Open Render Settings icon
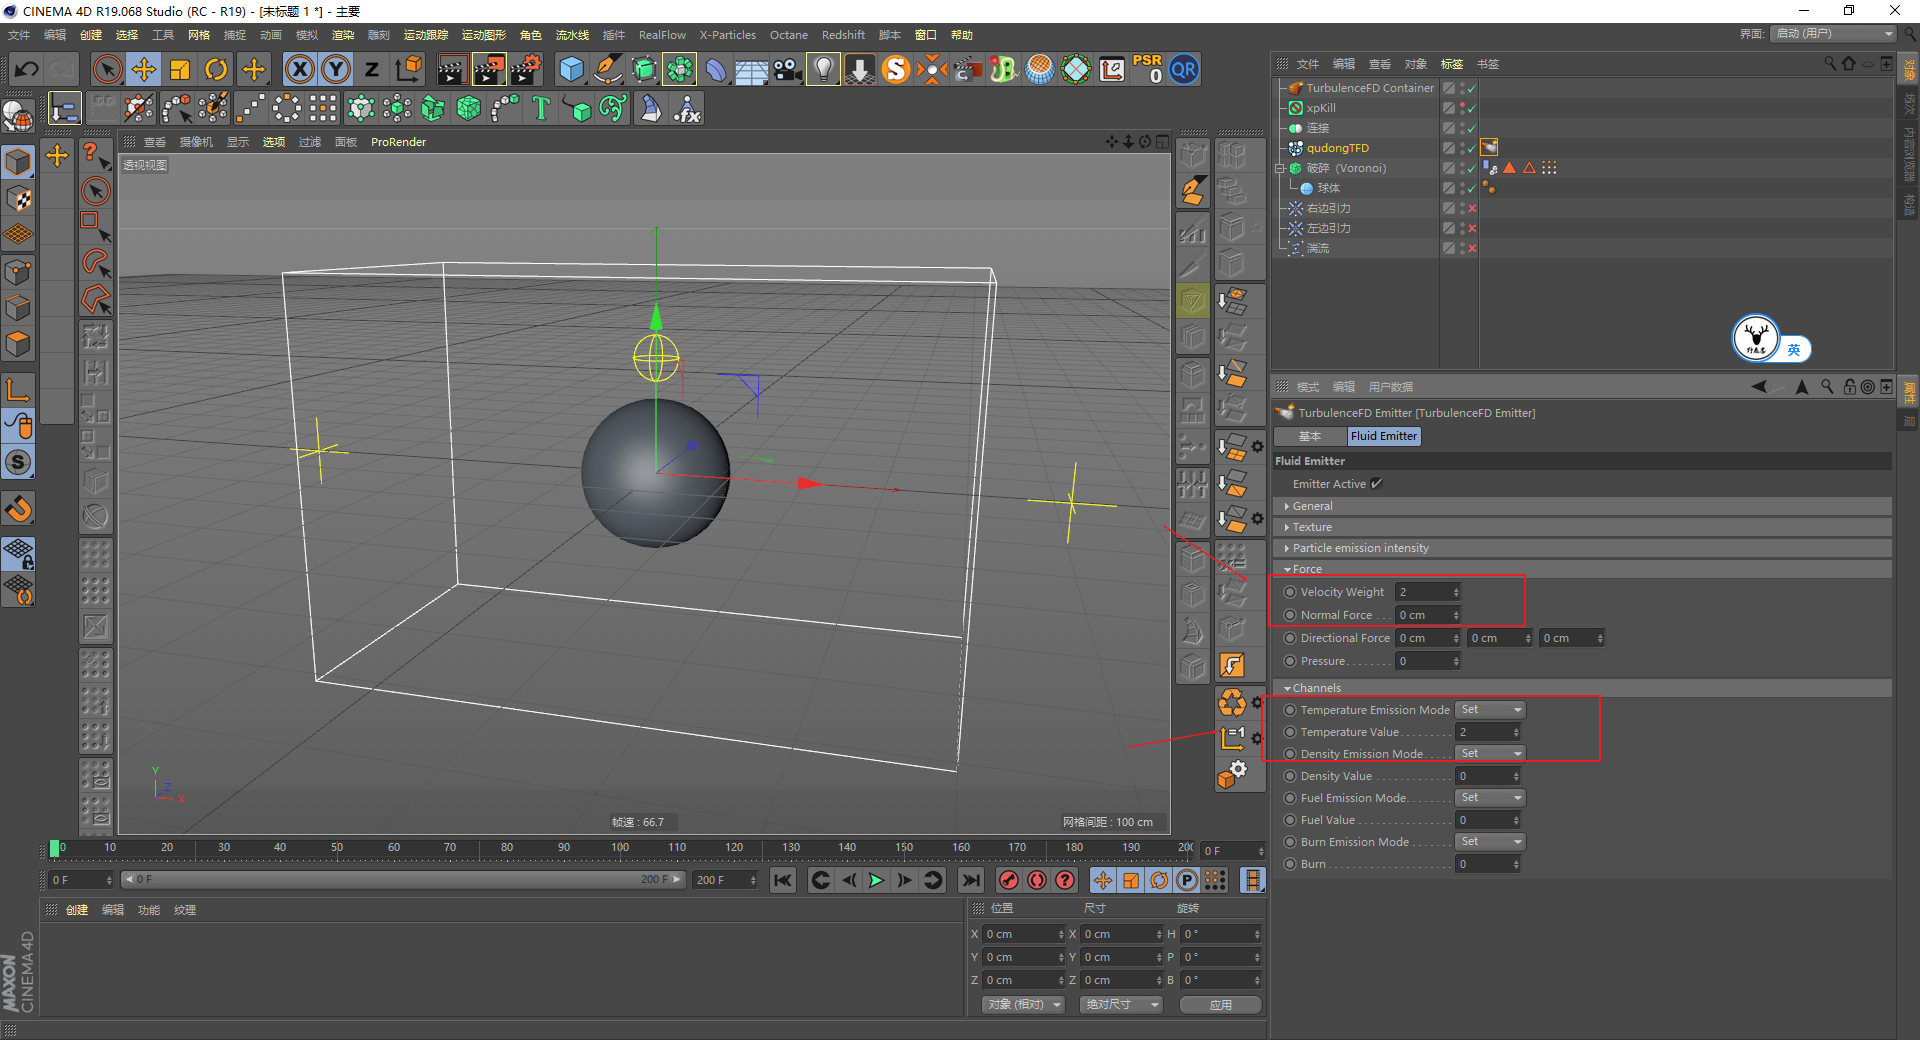Image resolution: width=1920 pixels, height=1040 pixels. click(526, 69)
